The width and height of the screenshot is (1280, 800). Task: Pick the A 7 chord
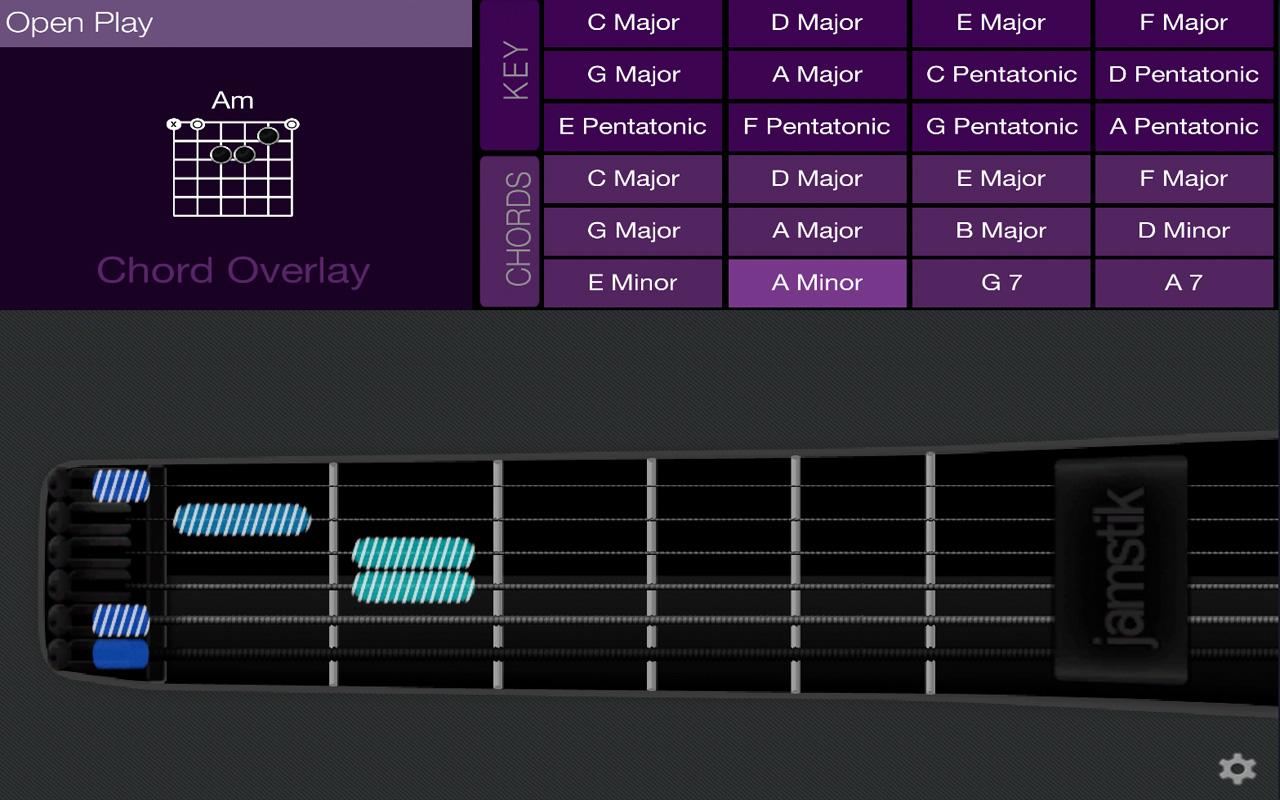(x=1184, y=283)
